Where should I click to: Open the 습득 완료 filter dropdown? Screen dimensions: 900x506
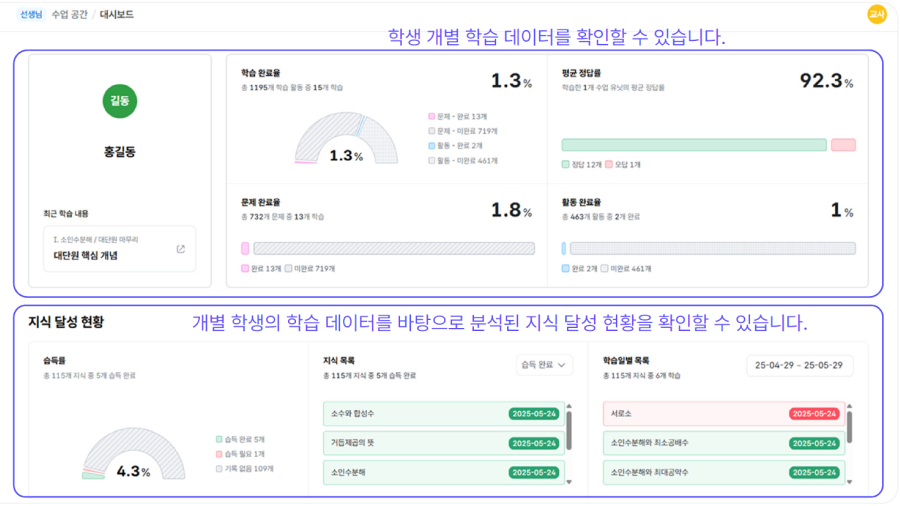coord(544,365)
